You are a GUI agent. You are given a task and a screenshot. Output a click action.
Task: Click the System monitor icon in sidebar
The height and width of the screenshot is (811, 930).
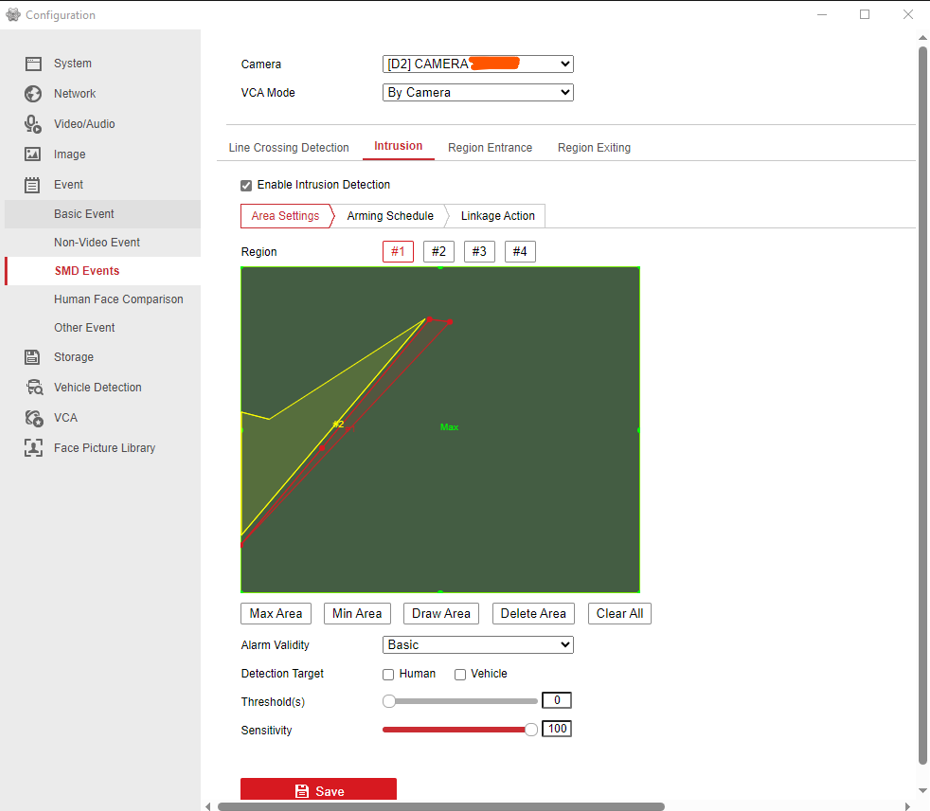(x=33, y=64)
